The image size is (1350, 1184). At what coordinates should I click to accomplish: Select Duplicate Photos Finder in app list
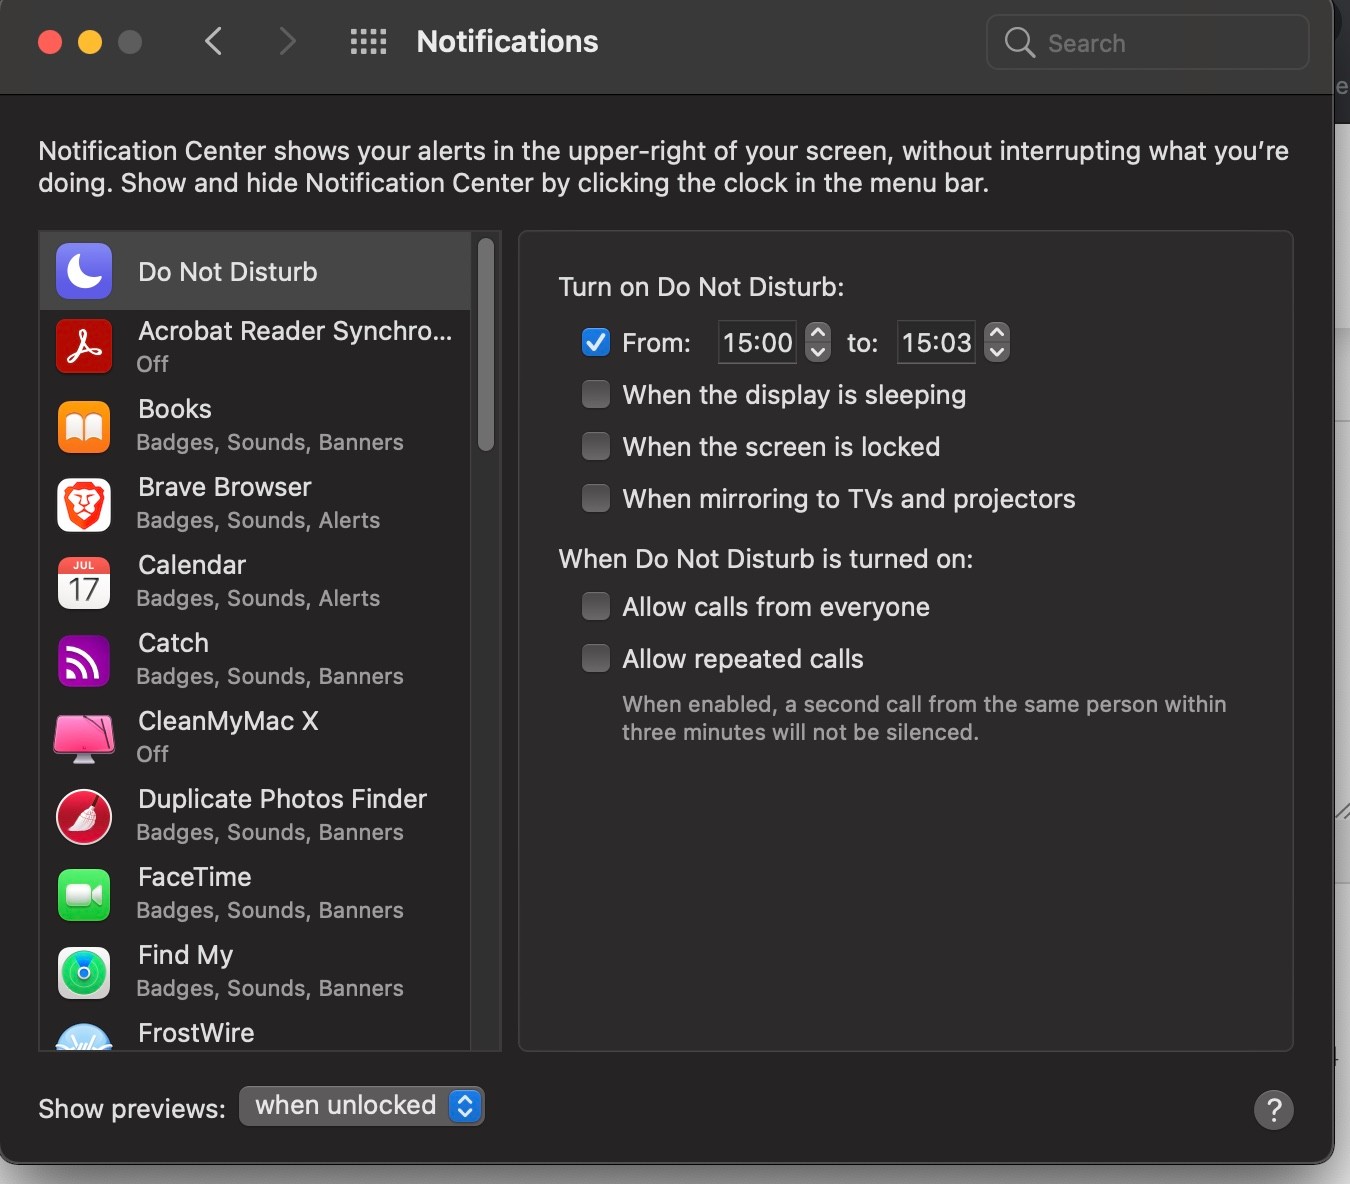click(282, 814)
